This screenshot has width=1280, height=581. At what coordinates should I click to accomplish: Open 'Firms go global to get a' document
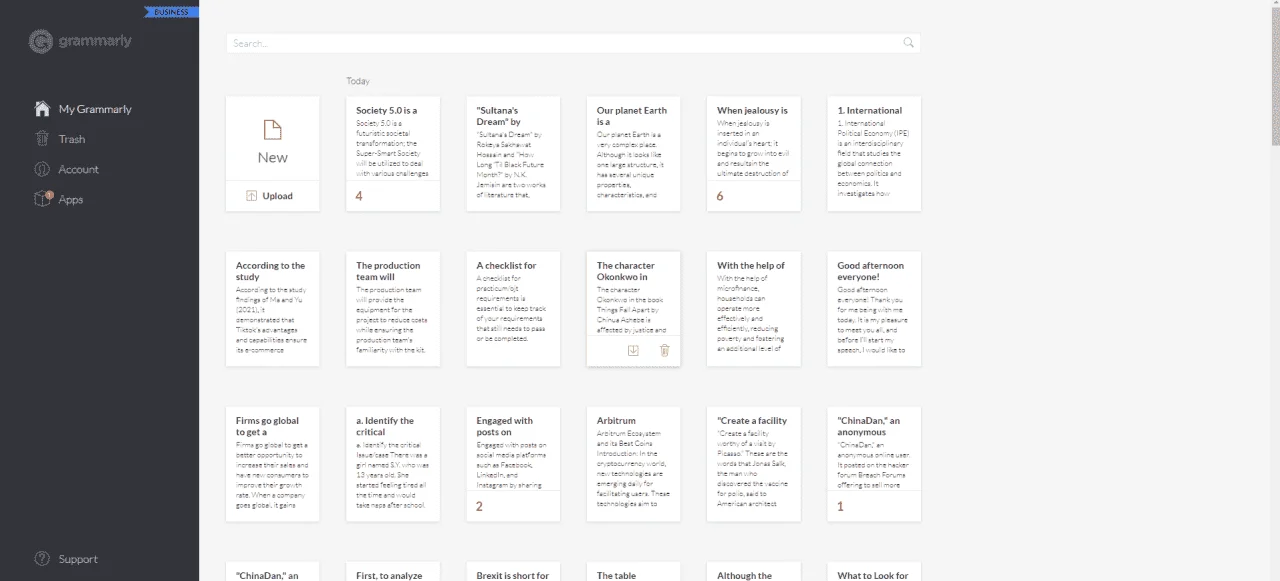(x=273, y=464)
